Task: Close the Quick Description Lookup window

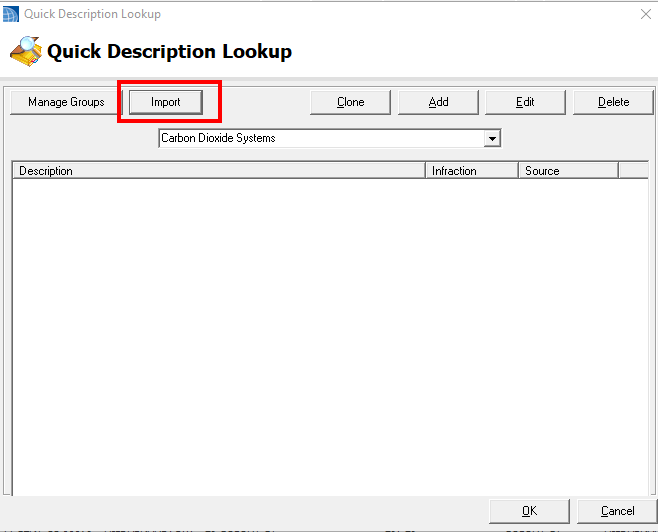Action: [x=646, y=14]
